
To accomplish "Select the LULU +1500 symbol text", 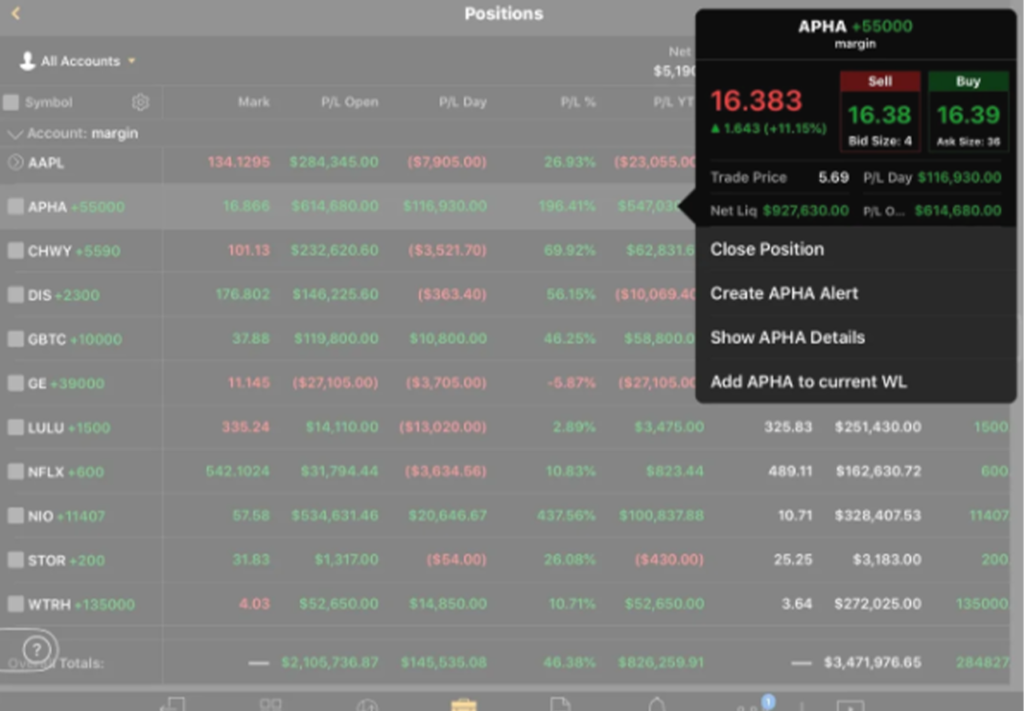I will (69, 428).
